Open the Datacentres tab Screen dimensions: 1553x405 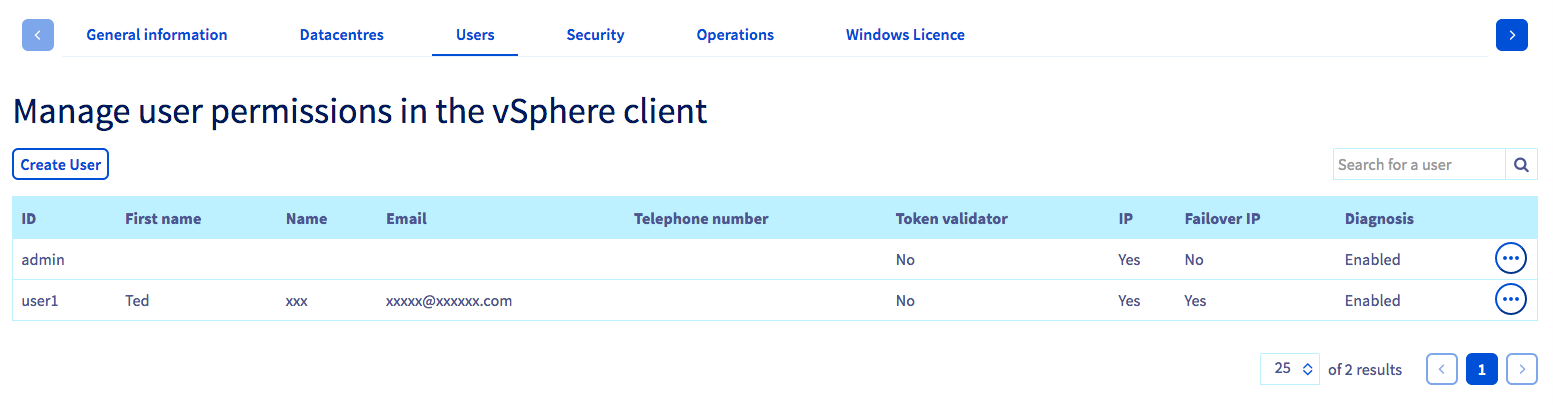[342, 35]
